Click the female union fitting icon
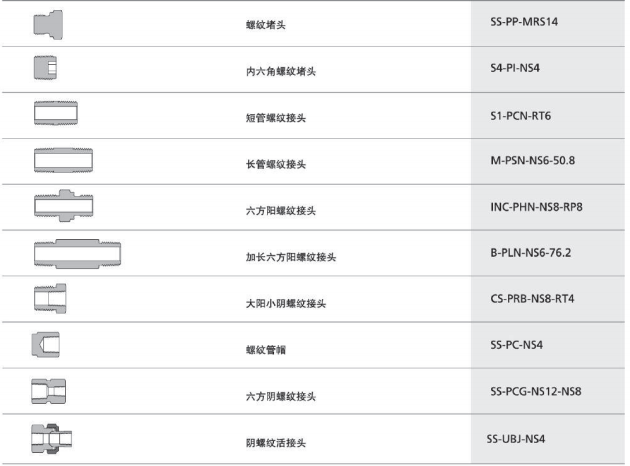 (x=52, y=436)
